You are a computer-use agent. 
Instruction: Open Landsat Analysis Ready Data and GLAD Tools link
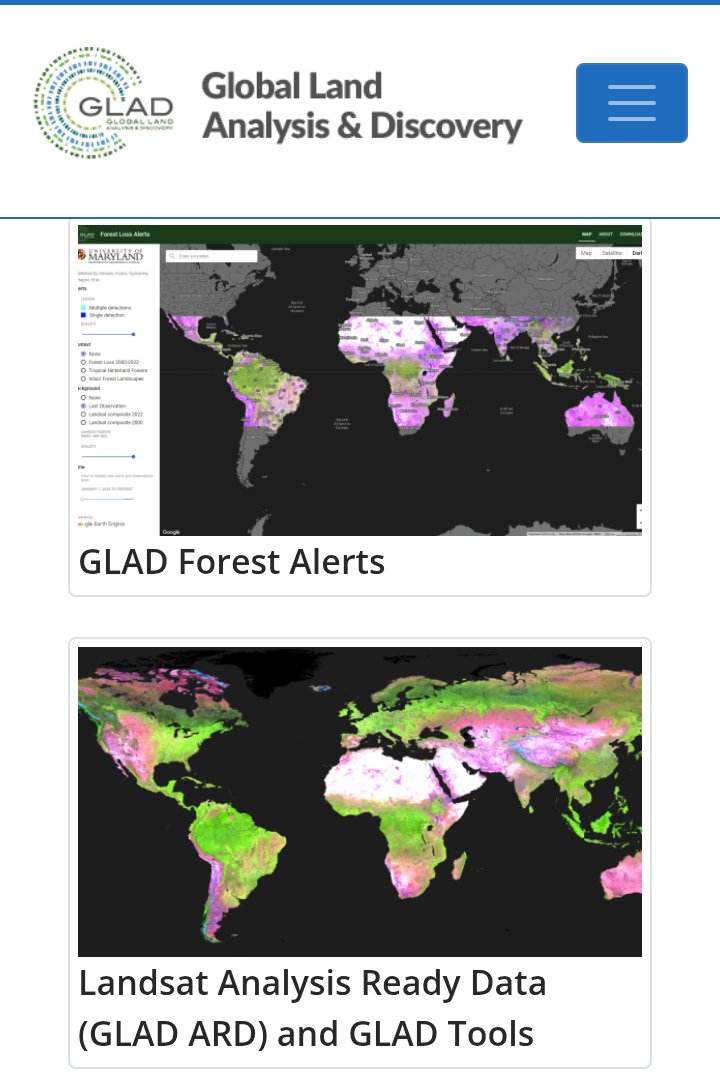313,1008
